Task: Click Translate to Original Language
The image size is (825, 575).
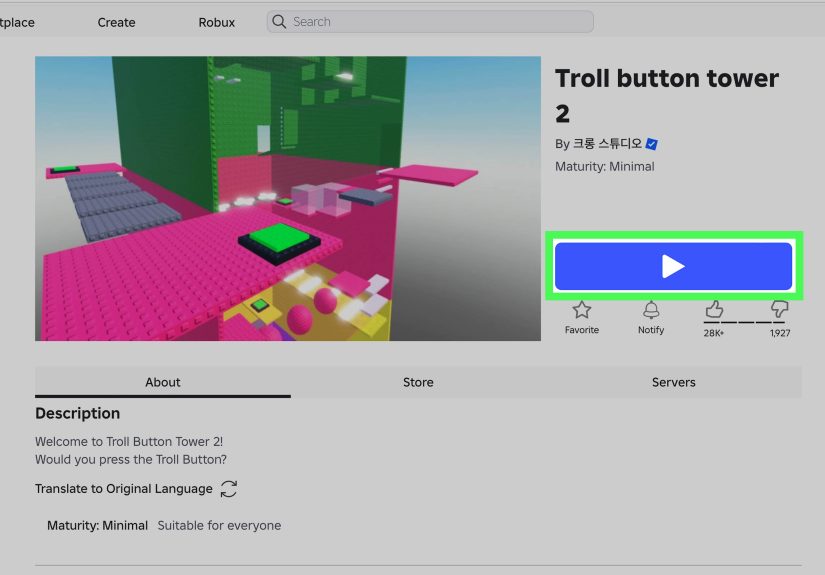Action: (x=124, y=489)
